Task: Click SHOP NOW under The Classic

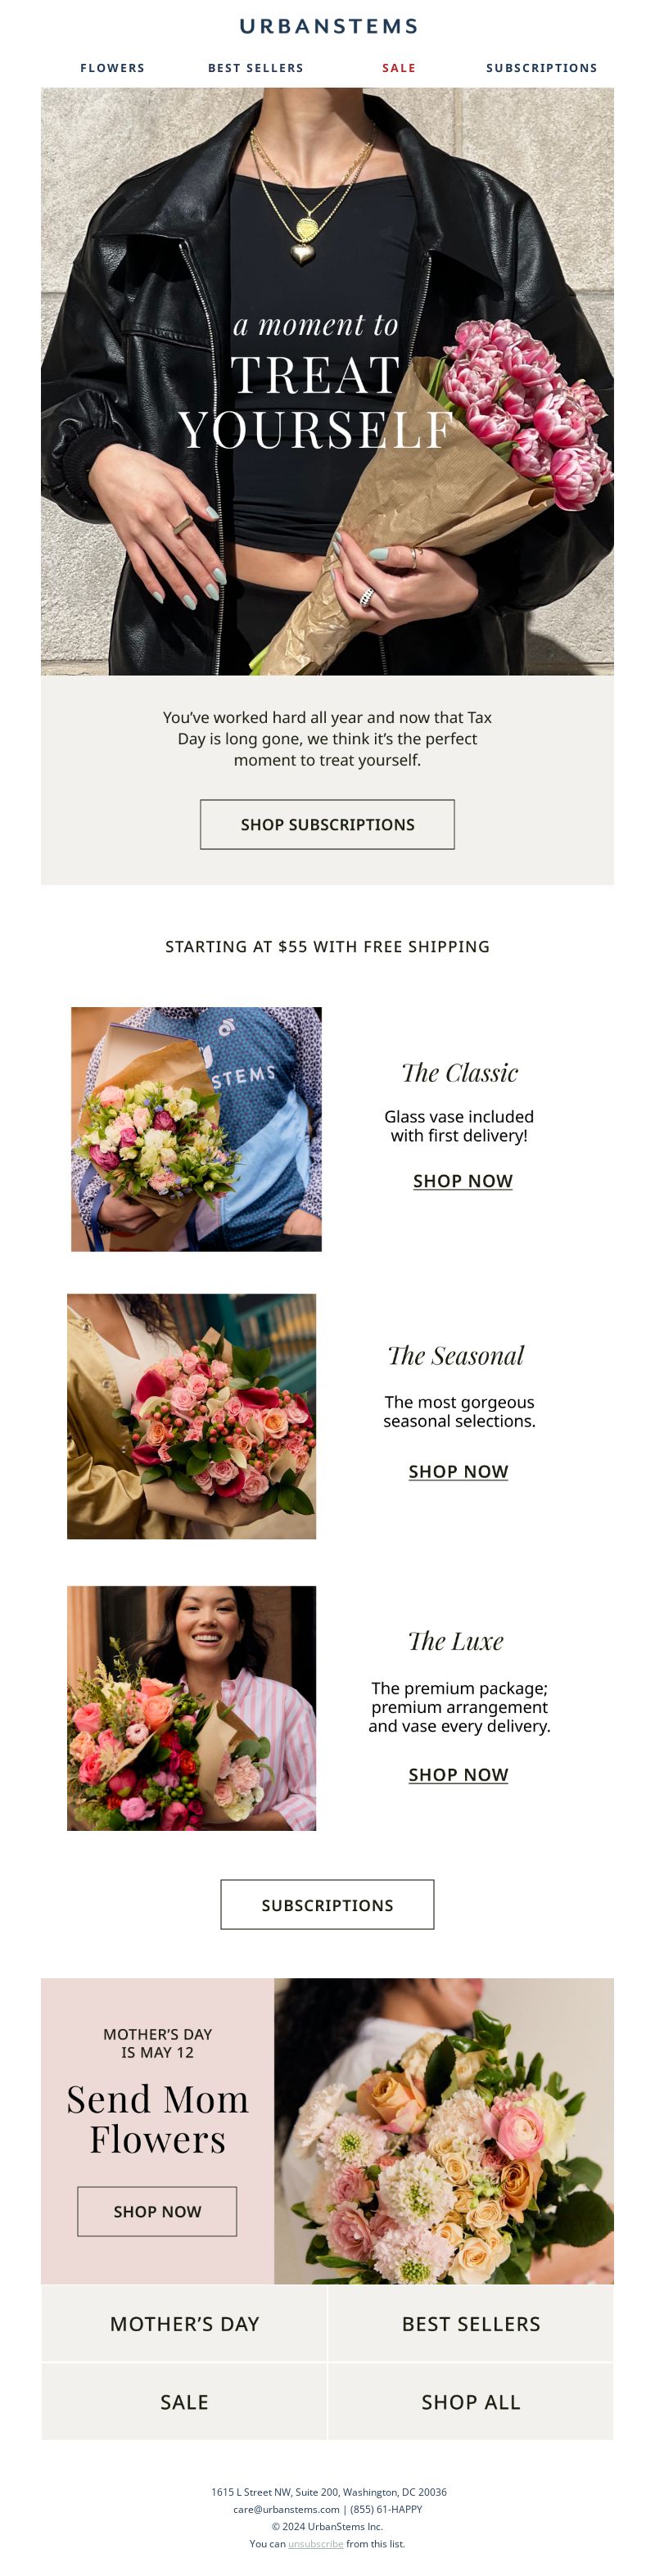Action: pos(462,1180)
